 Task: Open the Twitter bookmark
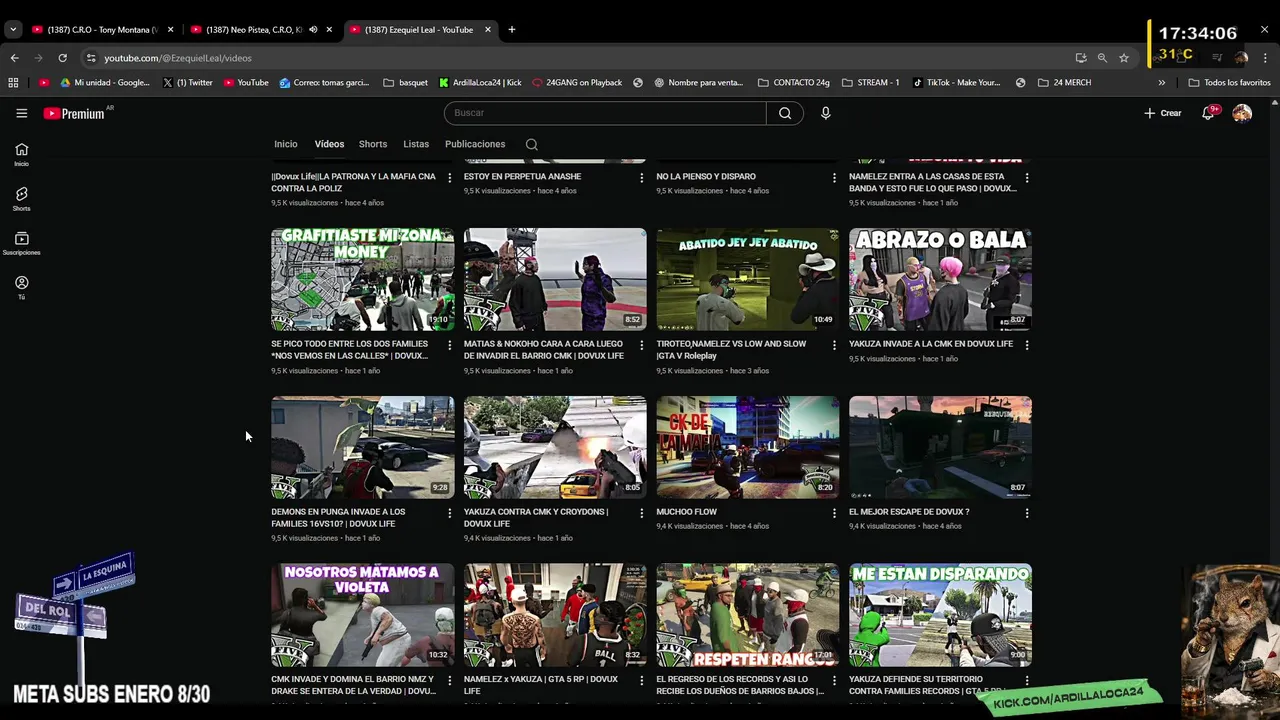coord(187,83)
